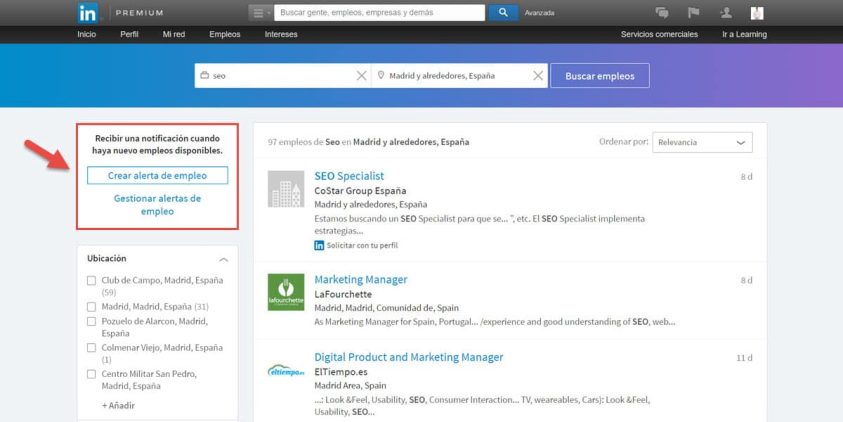Viewport: 843px width, 422px height.
Task: Open the Relevancia sort dropdown
Action: 702,142
